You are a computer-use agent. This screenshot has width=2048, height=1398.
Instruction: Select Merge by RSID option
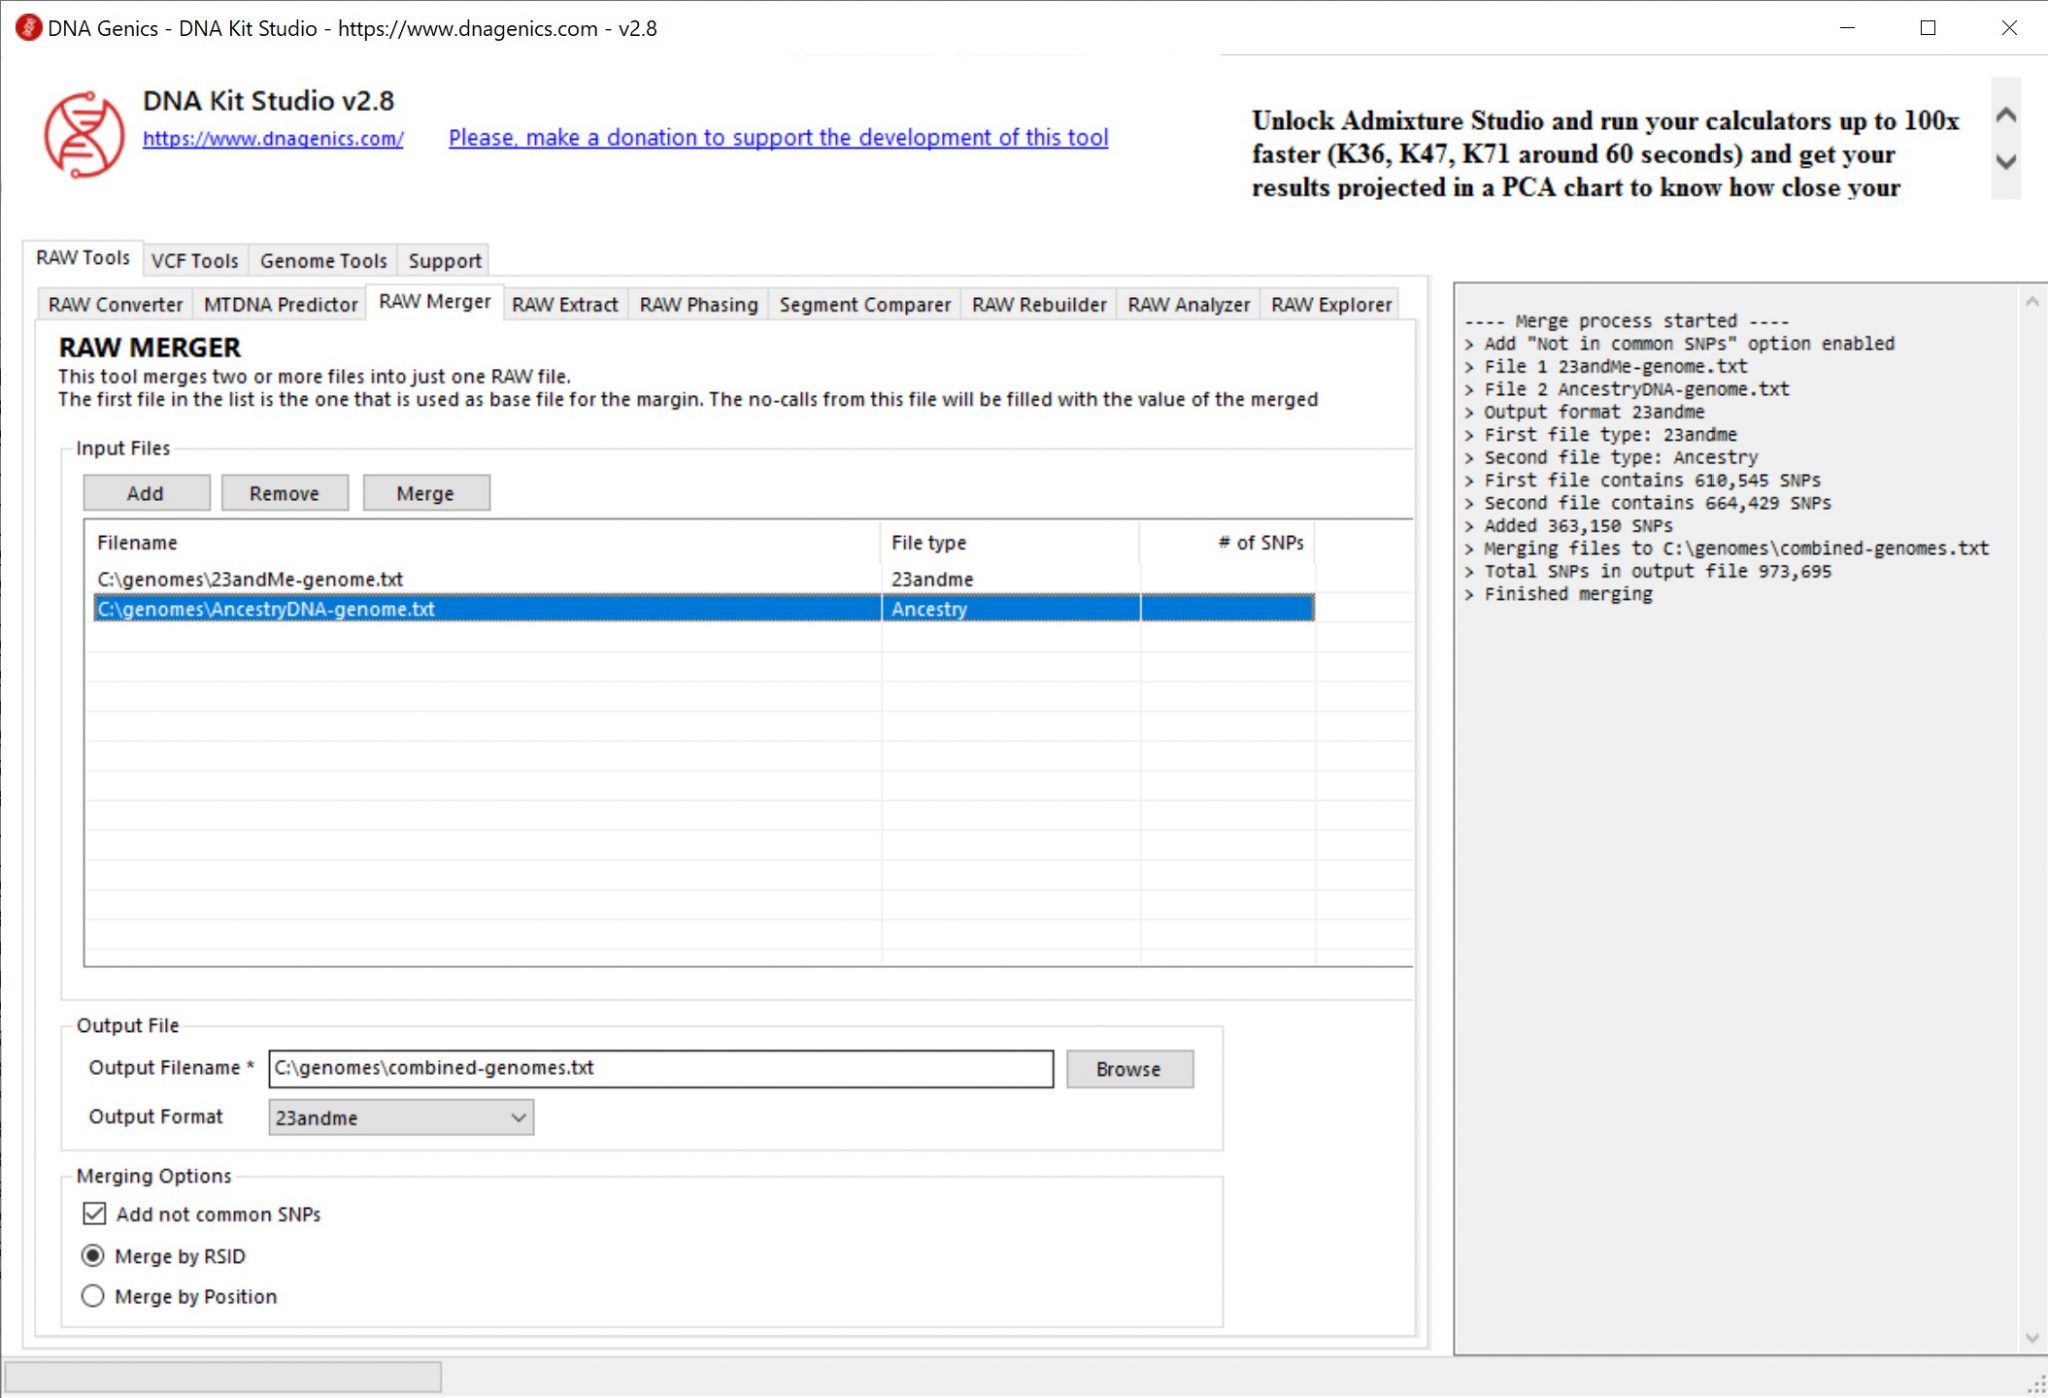[x=93, y=1255]
